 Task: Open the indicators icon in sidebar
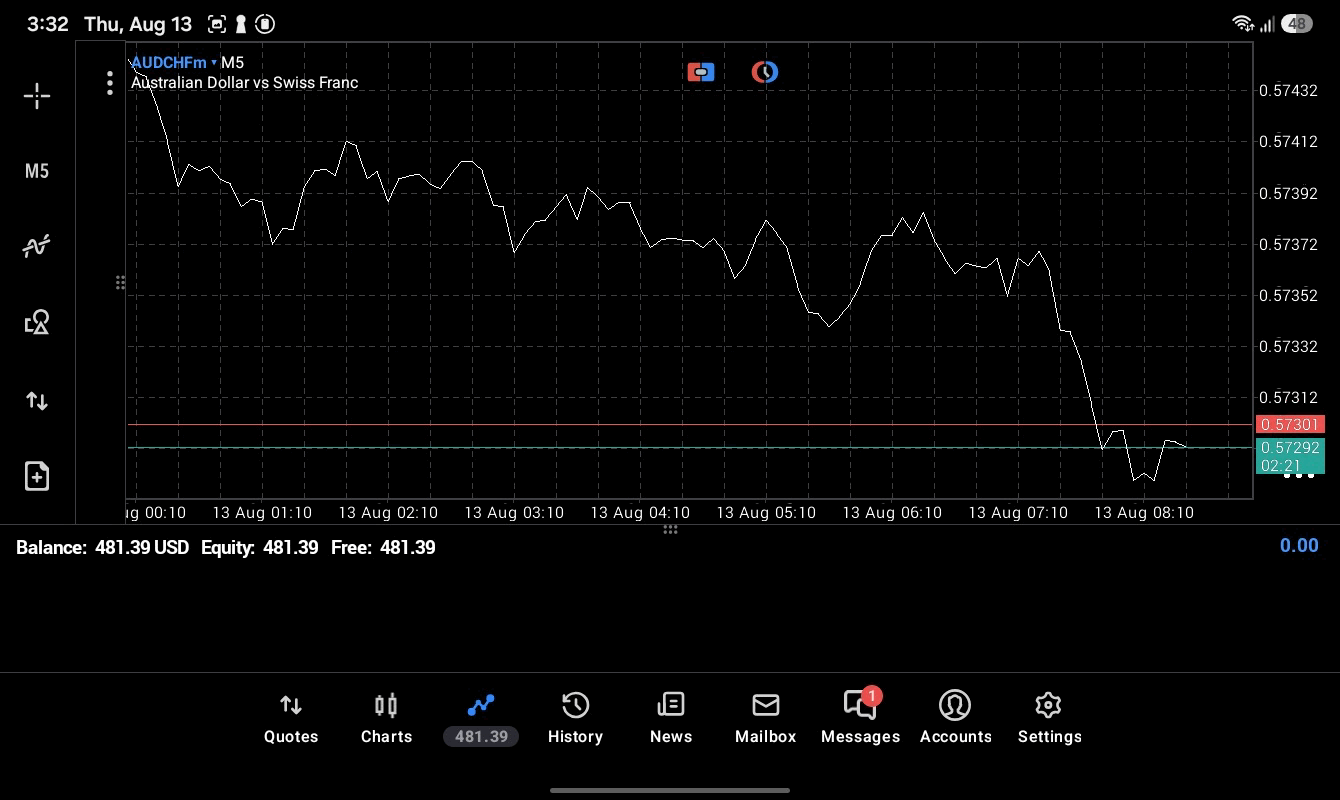coord(37,246)
